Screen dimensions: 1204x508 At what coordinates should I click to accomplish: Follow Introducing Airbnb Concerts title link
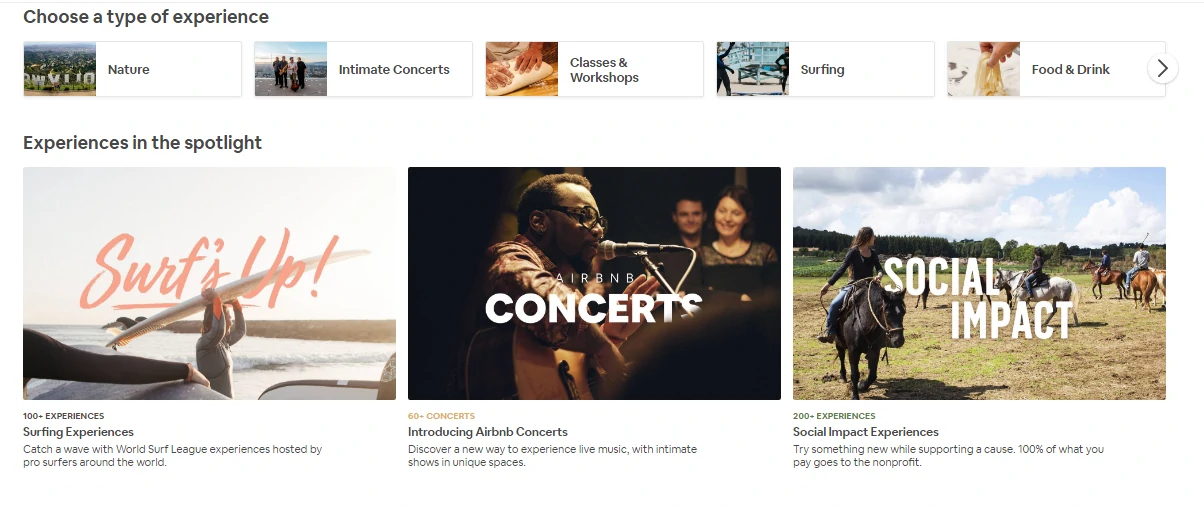[x=488, y=432]
